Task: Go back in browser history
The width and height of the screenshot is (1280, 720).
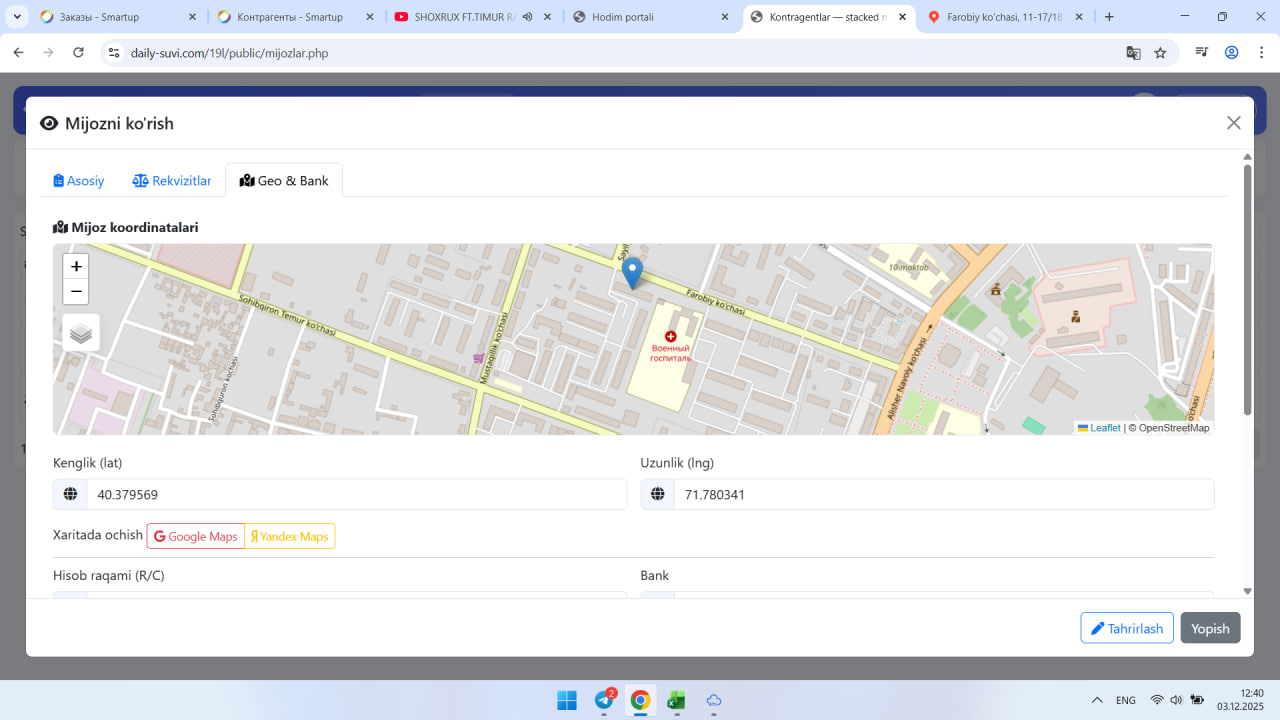Action: tap(18, 53)
